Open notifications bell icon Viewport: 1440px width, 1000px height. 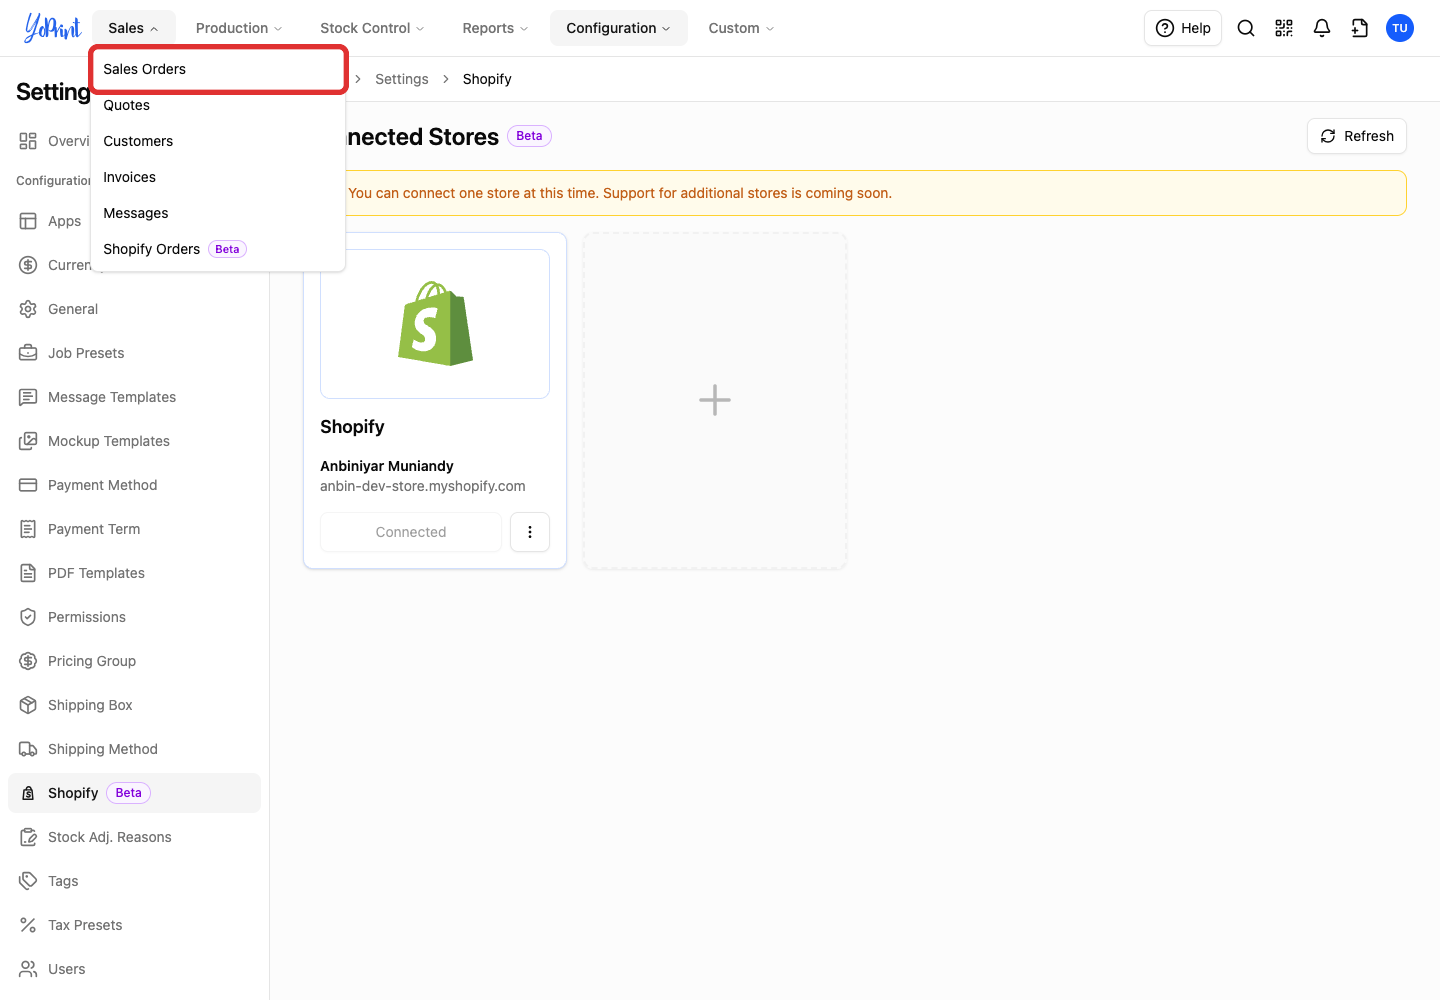click(x=1322, y=28)
